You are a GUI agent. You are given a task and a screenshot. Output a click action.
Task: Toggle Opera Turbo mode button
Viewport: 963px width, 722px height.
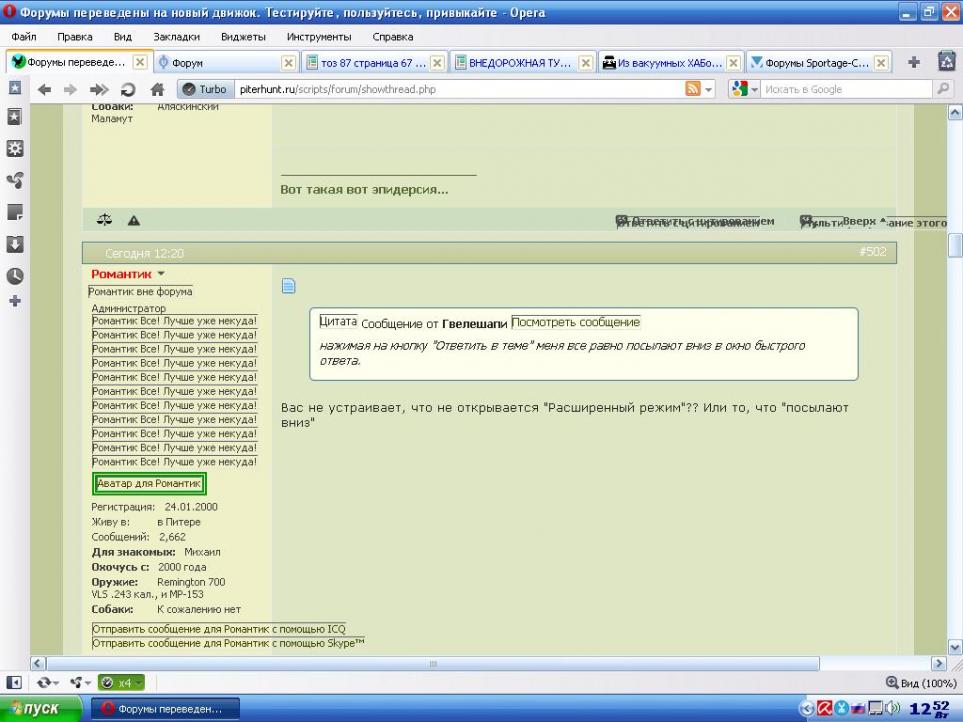click(204, 89)
